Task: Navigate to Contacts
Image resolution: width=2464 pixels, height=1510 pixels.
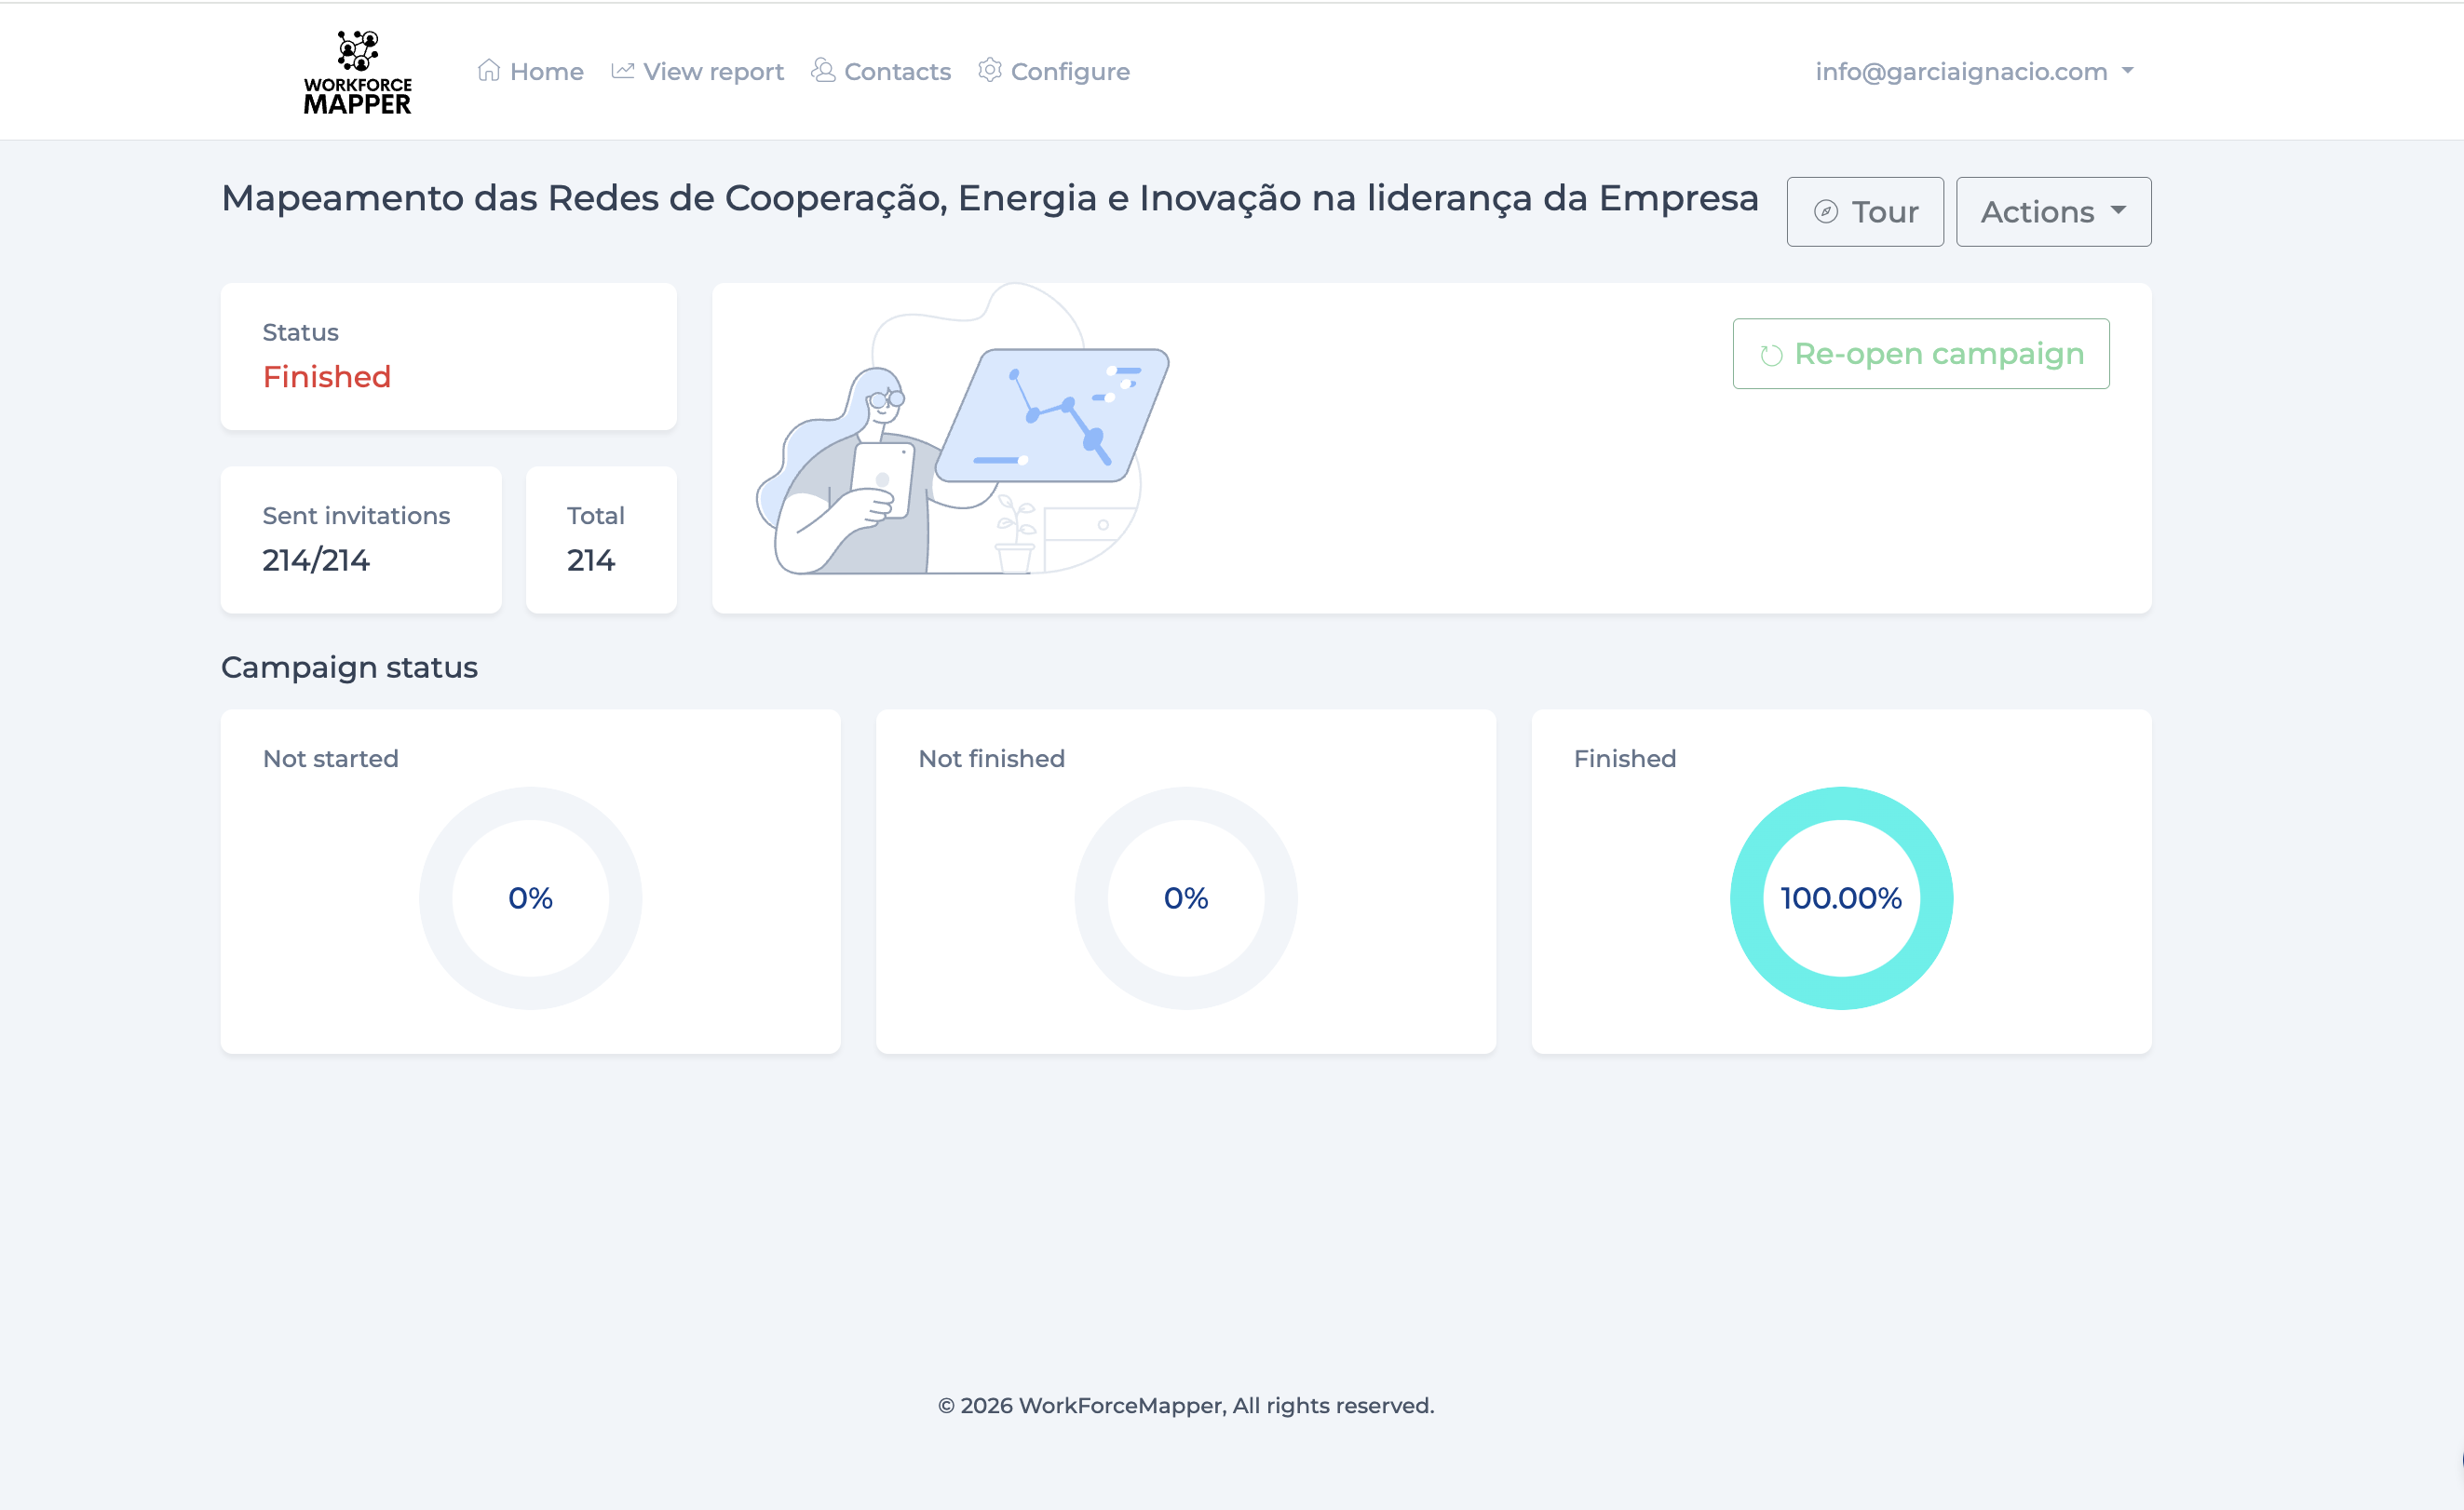Action: 896,71
